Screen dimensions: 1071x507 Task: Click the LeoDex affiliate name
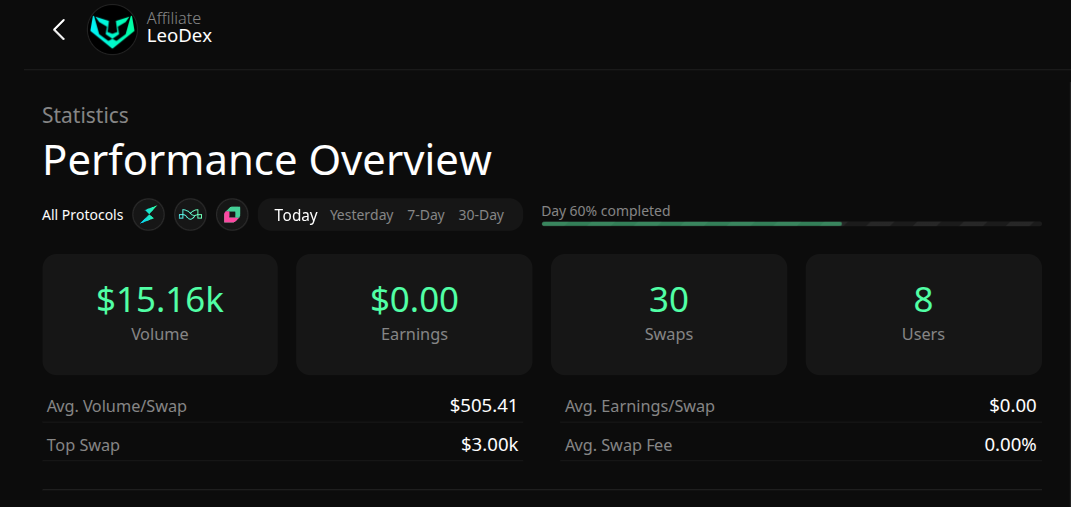click(x=179, y=36)
